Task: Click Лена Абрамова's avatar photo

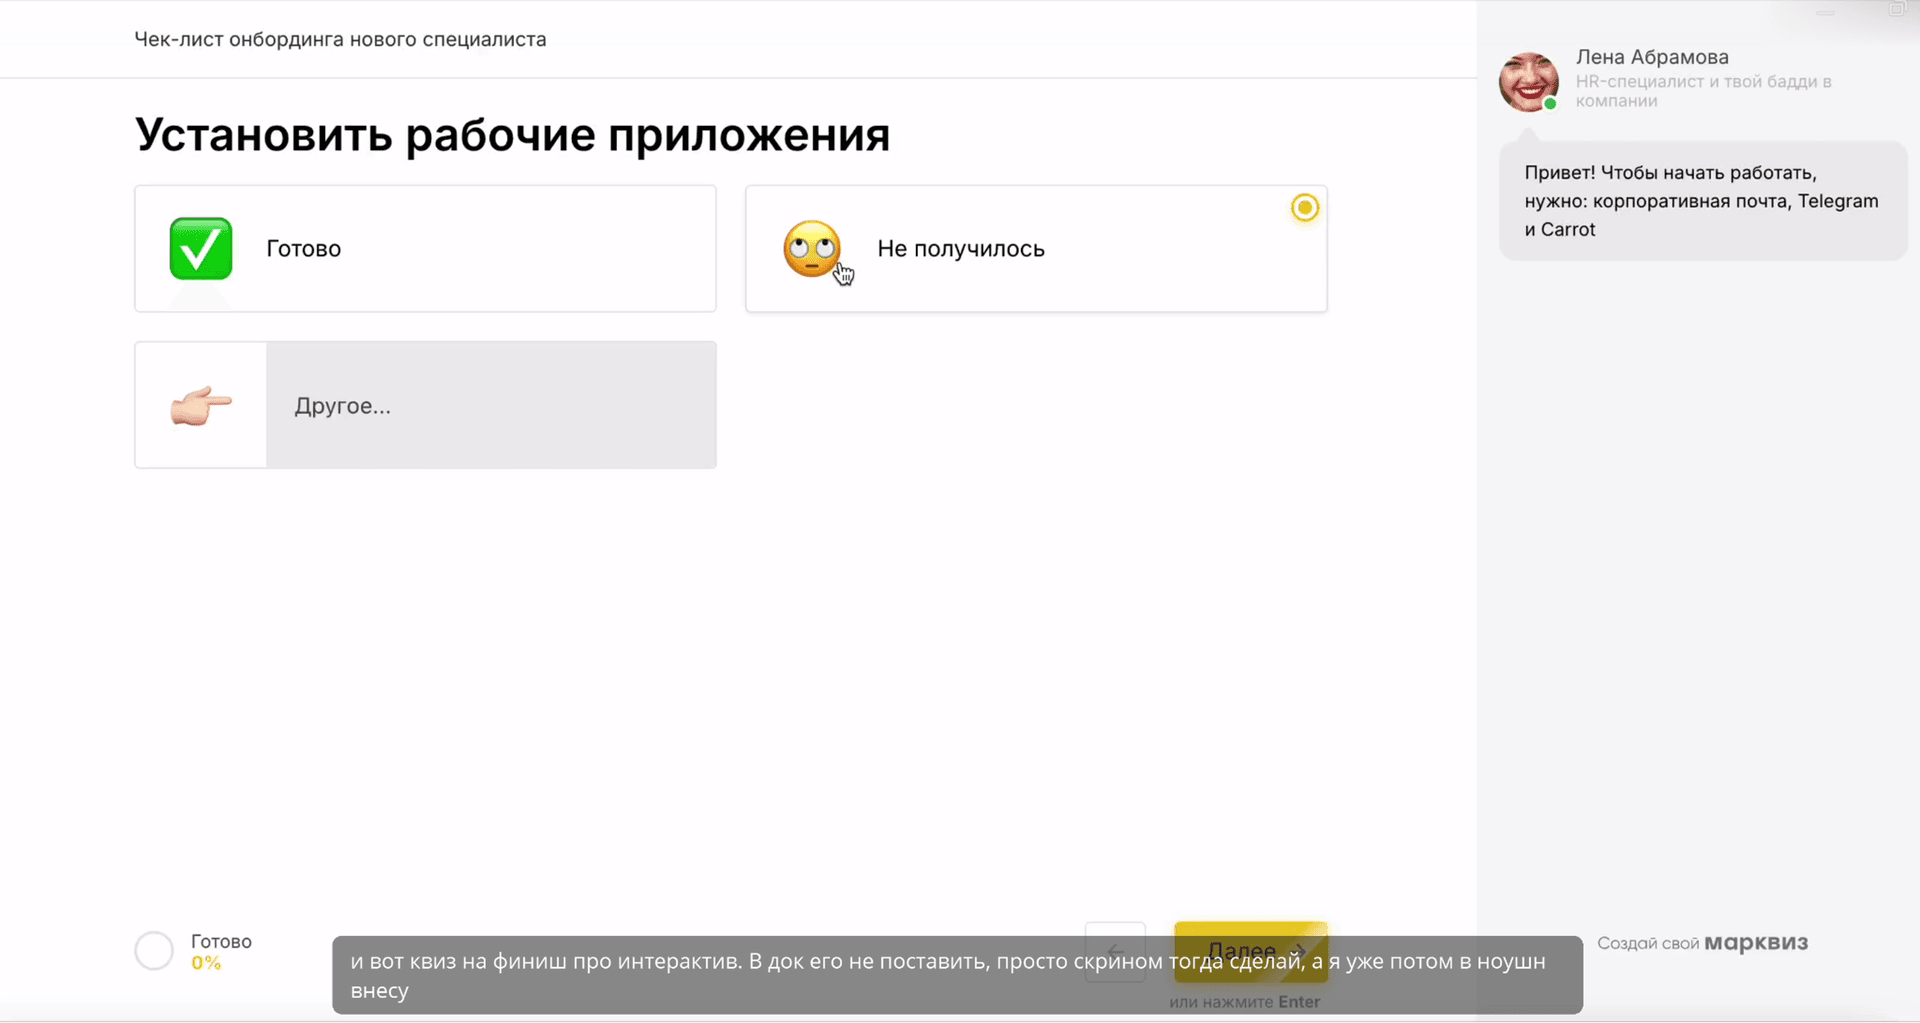Action: tap(1529, 81)
